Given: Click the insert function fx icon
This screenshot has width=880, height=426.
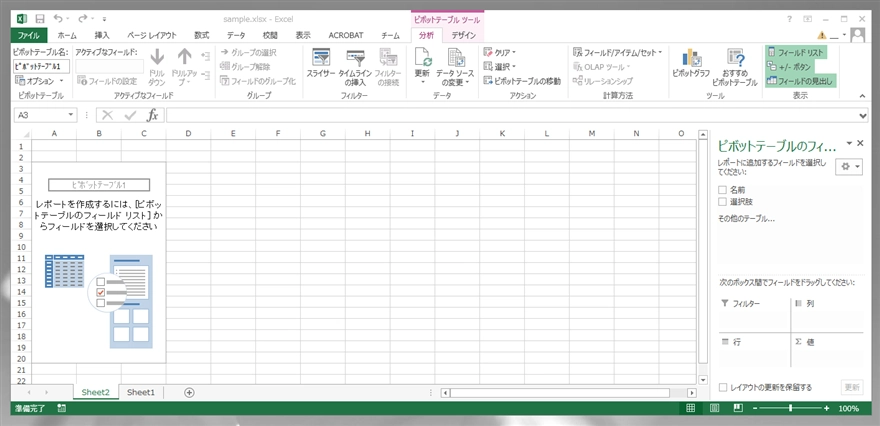Looking at the screenshot, I should pos(152,115).
